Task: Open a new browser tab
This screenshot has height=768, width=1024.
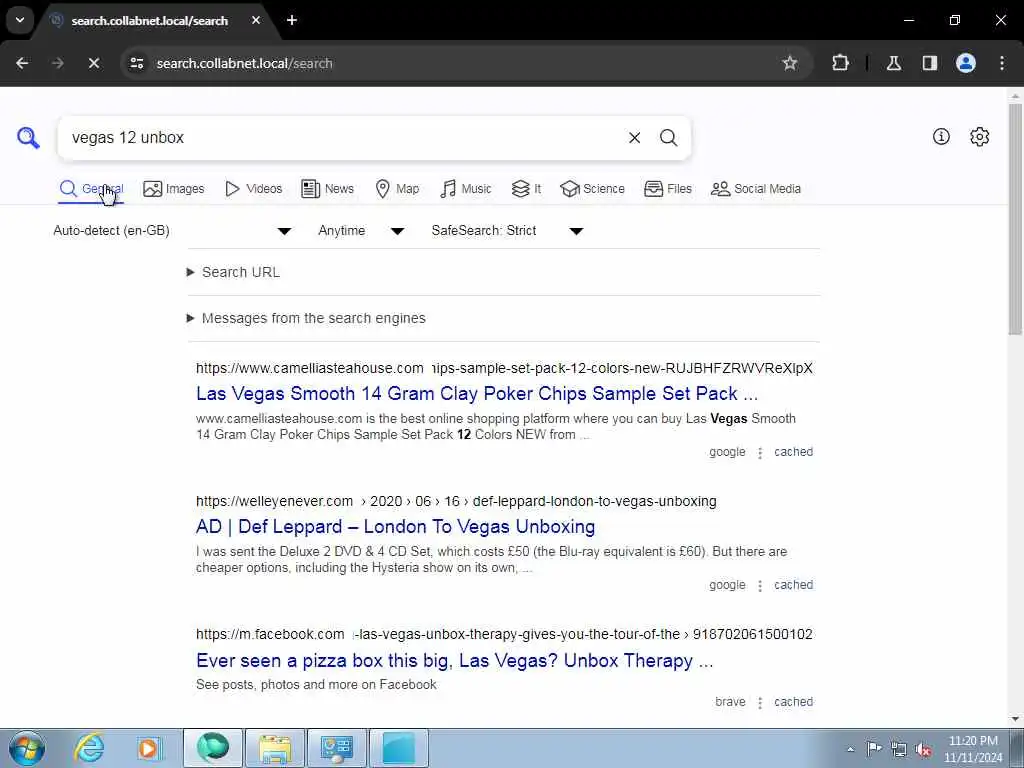Action: click(x=292, y=20)
